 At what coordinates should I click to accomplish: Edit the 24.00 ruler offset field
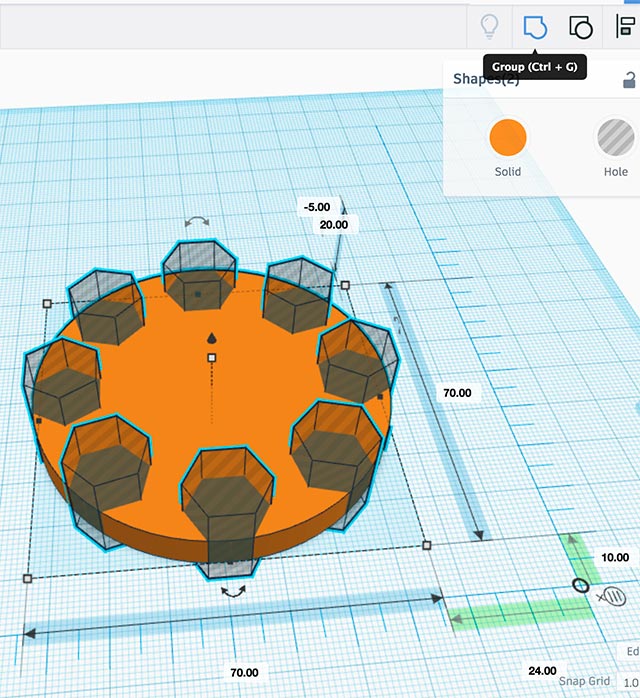(543, 670)
